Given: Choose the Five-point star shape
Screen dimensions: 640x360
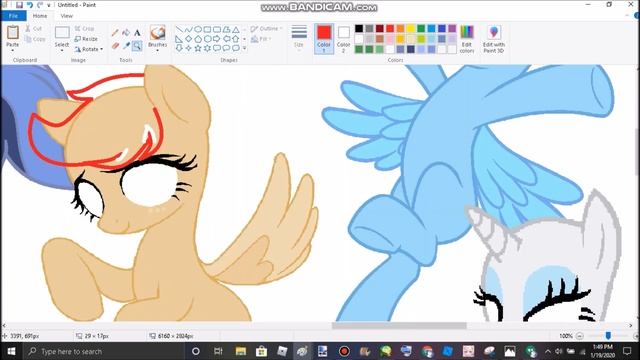Looking at the screenshot, I should coord(198,48).
